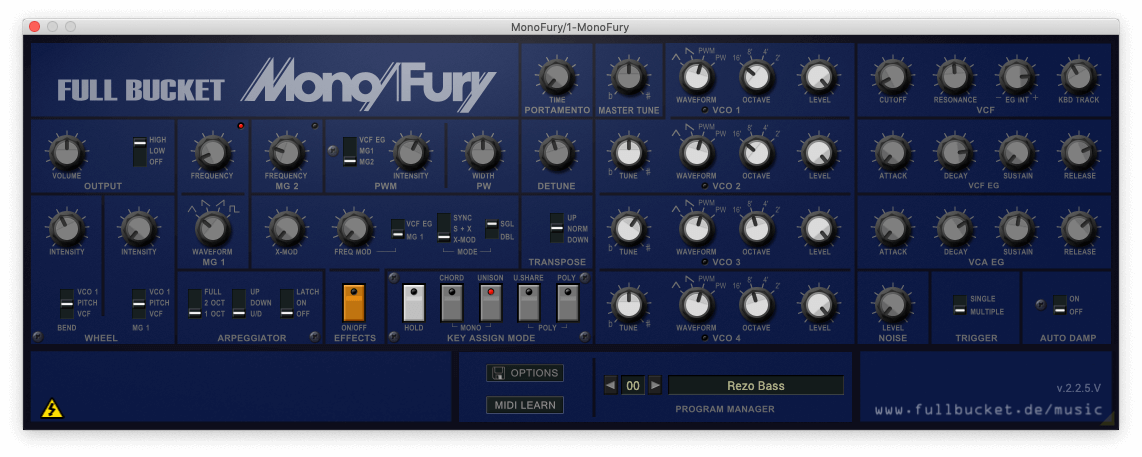
Task: Toggle the orange EFFECTS on/off button
Action: pyautogui.click(x=354, y=302)
